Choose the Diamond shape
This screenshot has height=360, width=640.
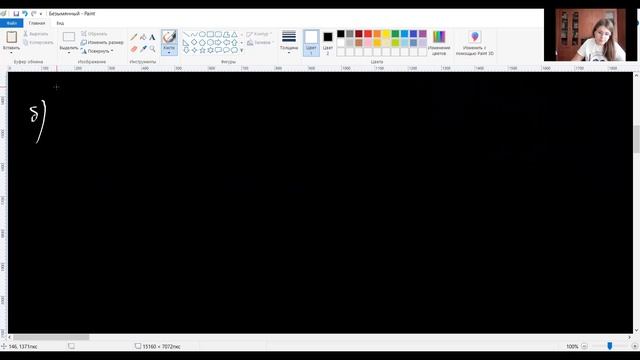coord(194,42)
